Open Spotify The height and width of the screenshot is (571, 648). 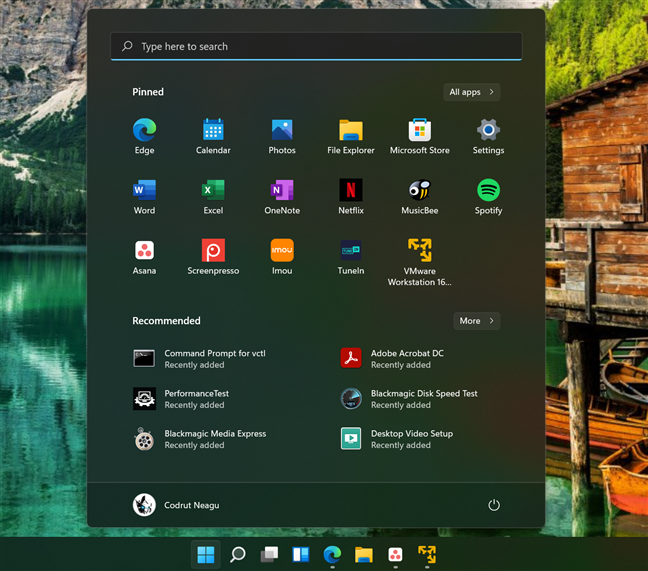[x=488, y=197]
